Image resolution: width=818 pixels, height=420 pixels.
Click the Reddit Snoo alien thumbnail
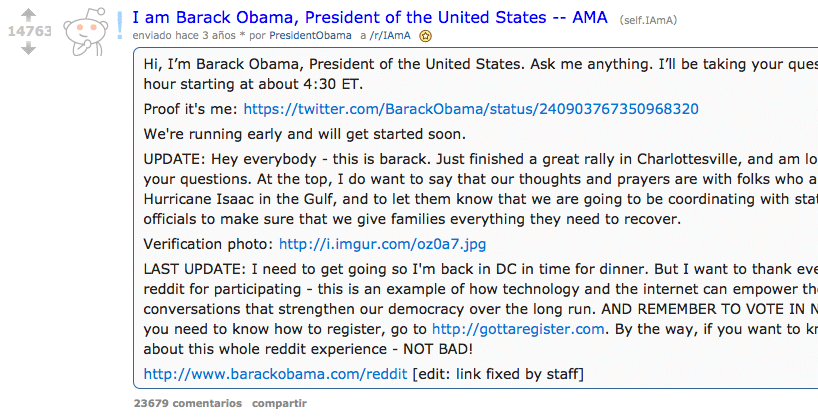pyautogui.click(x=86, y=31)
